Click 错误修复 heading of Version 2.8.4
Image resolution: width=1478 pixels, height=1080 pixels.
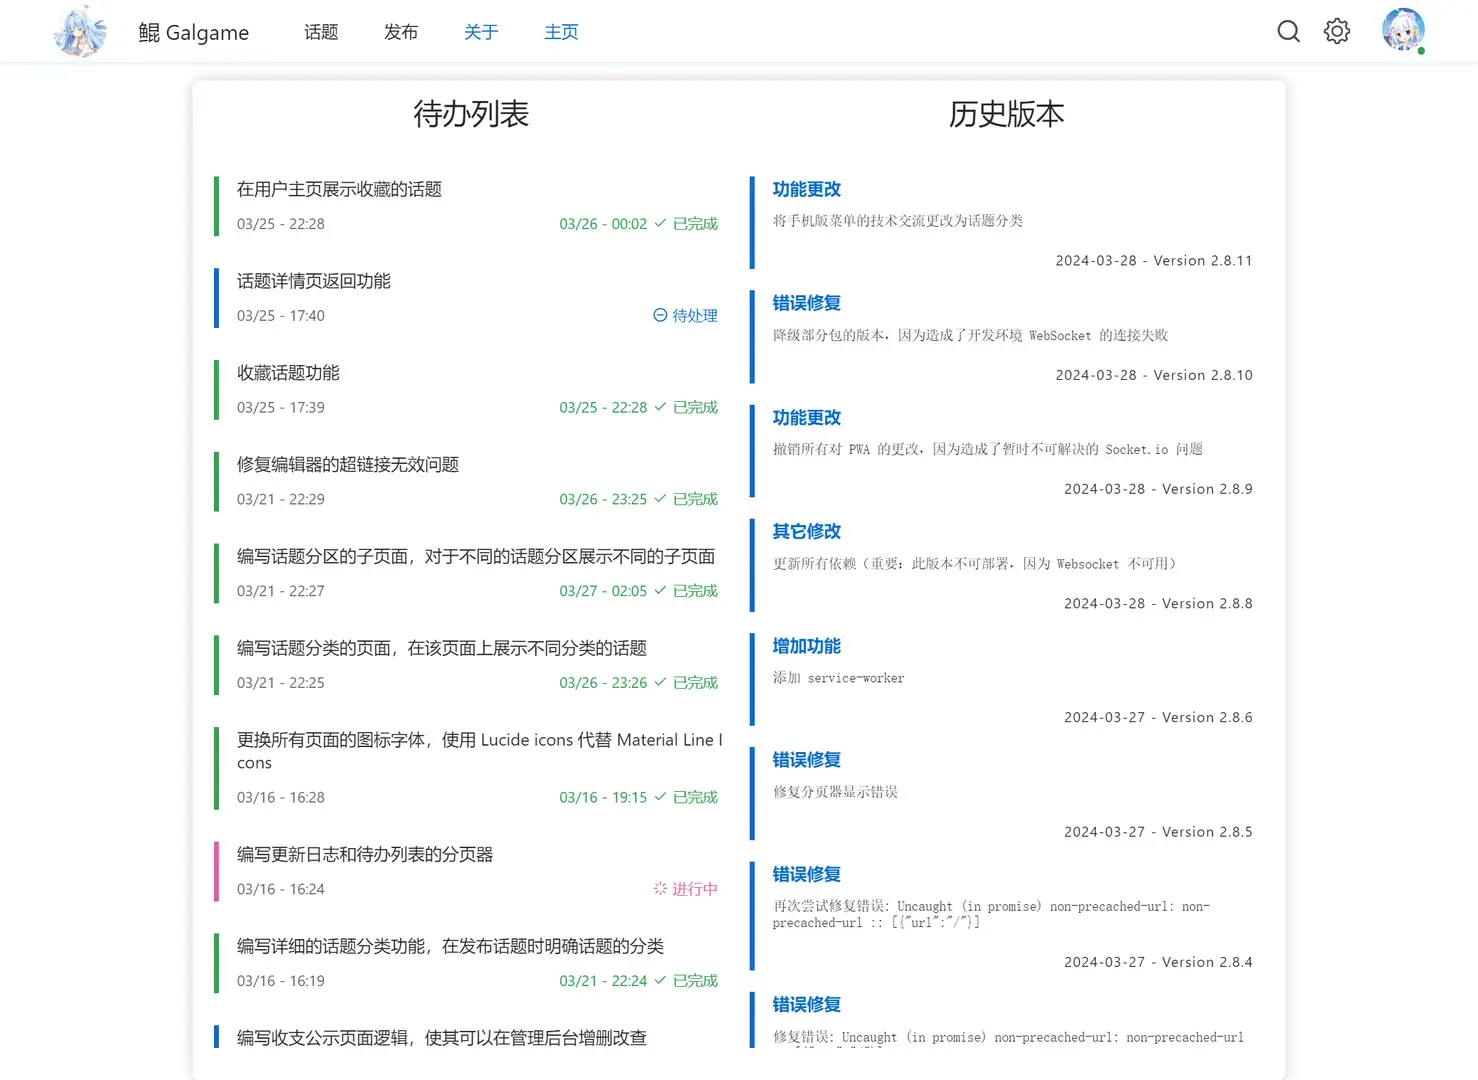click(x=807, y=874)
